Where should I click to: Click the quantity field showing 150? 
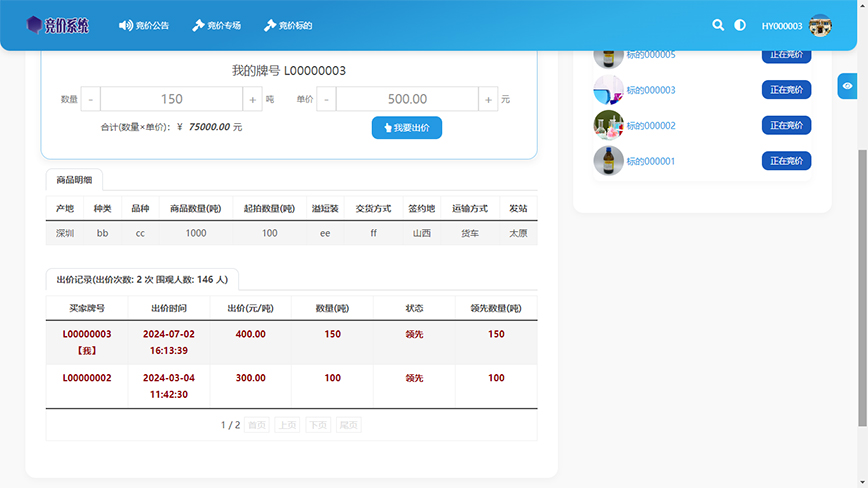(x=172, y=99)
